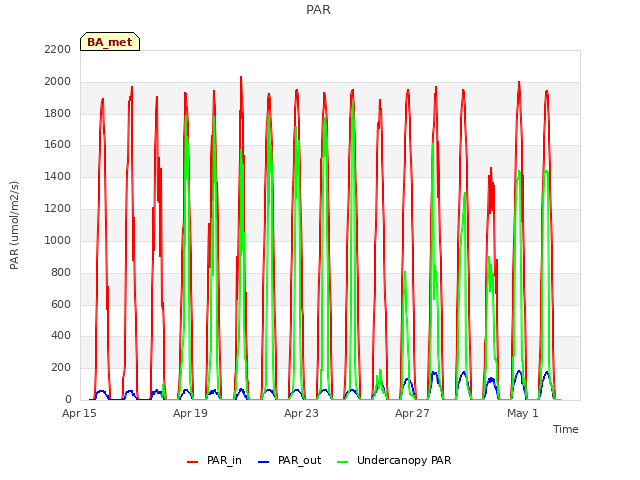Toggle the PAR_in legend entry
The width and height of the screenshot is (640, 480).
point(214,460)
